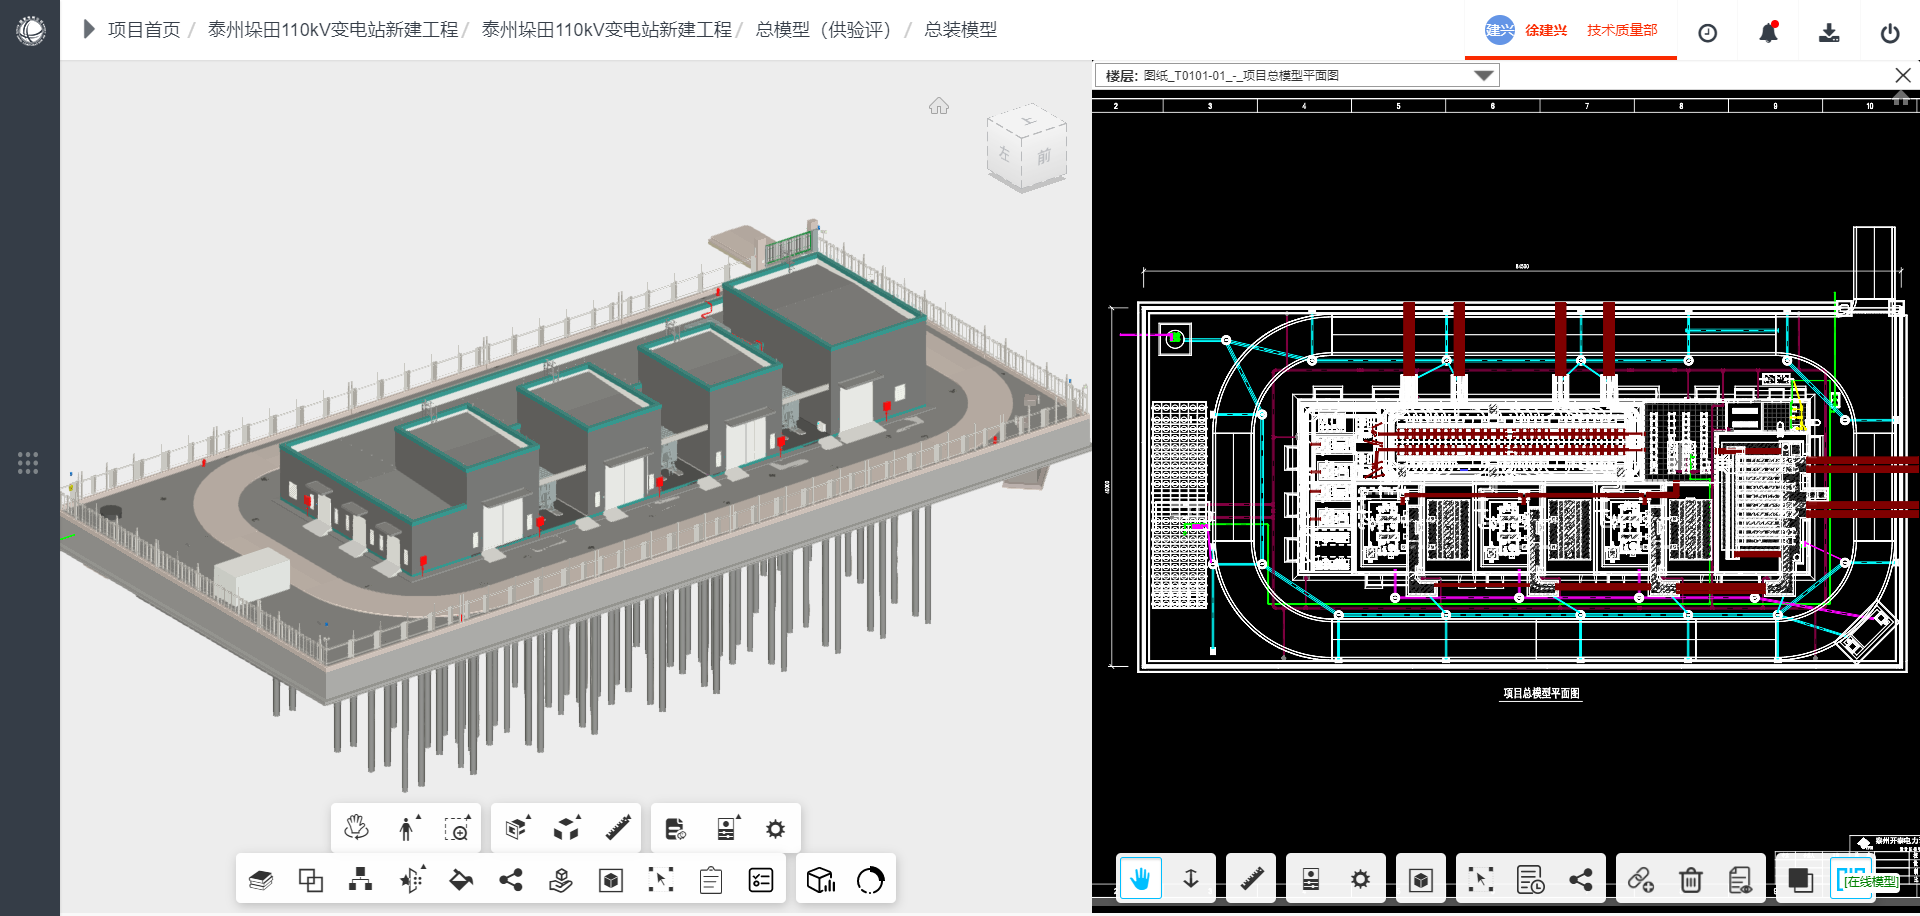The width and height of the screenshot is (1920, 916).
Task: Open the model tree structure icon
Action: point(360,880)
